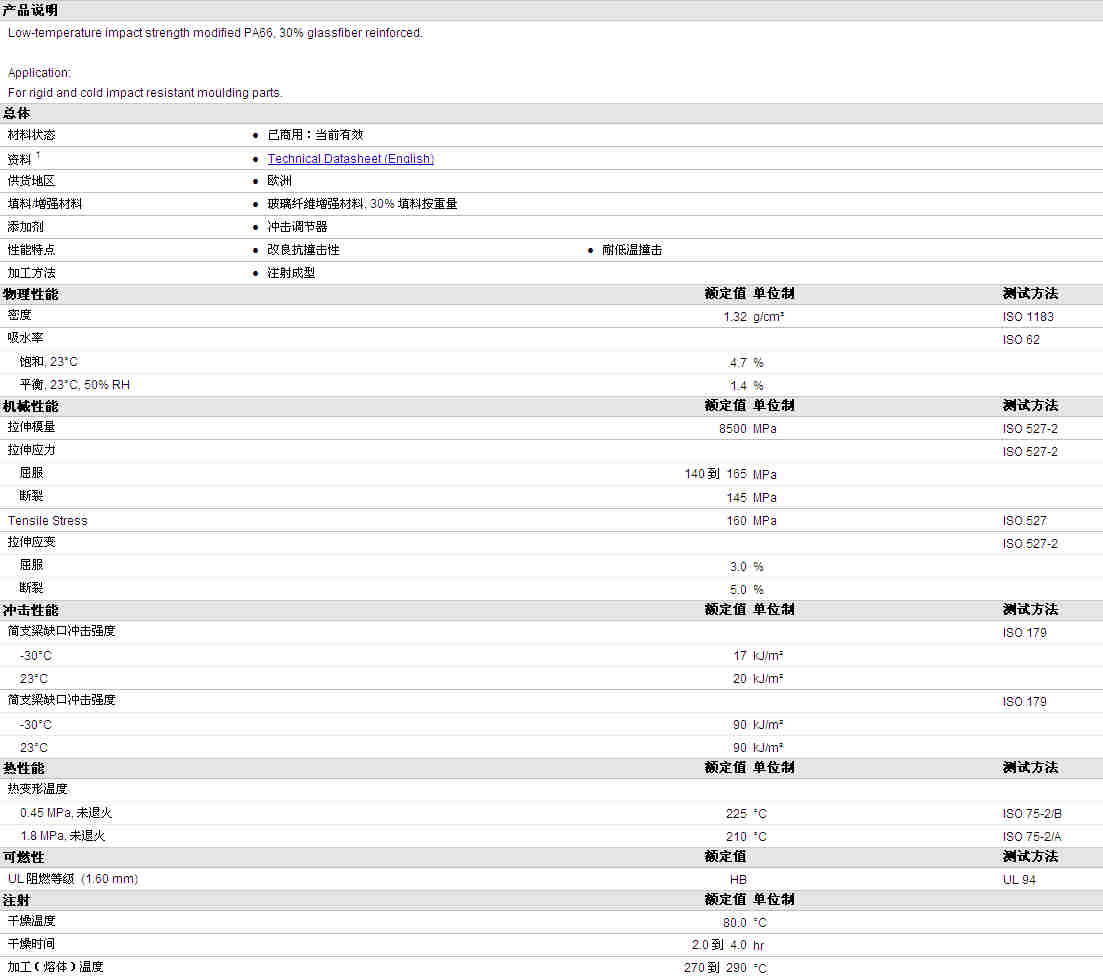
Task: Select impact strength 20 kJ/m² at 23°C
Action: [758, 679]
